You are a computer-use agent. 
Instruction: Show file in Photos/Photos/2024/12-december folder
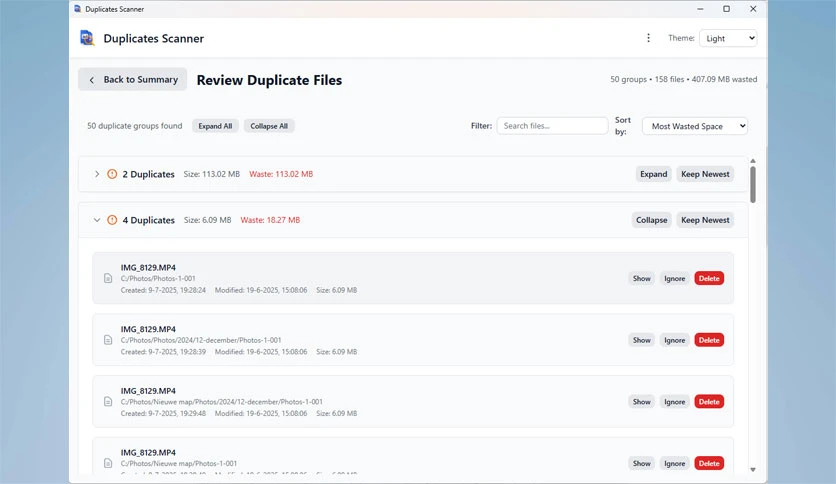pyautogui.click(x=641, y=340)
